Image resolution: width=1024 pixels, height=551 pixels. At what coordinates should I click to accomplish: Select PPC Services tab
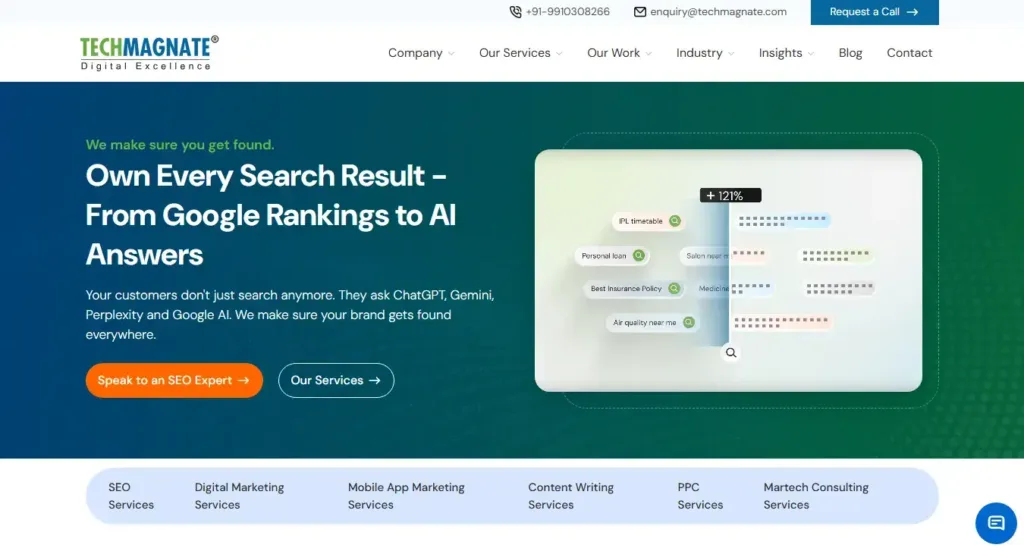tap(700, 496)
